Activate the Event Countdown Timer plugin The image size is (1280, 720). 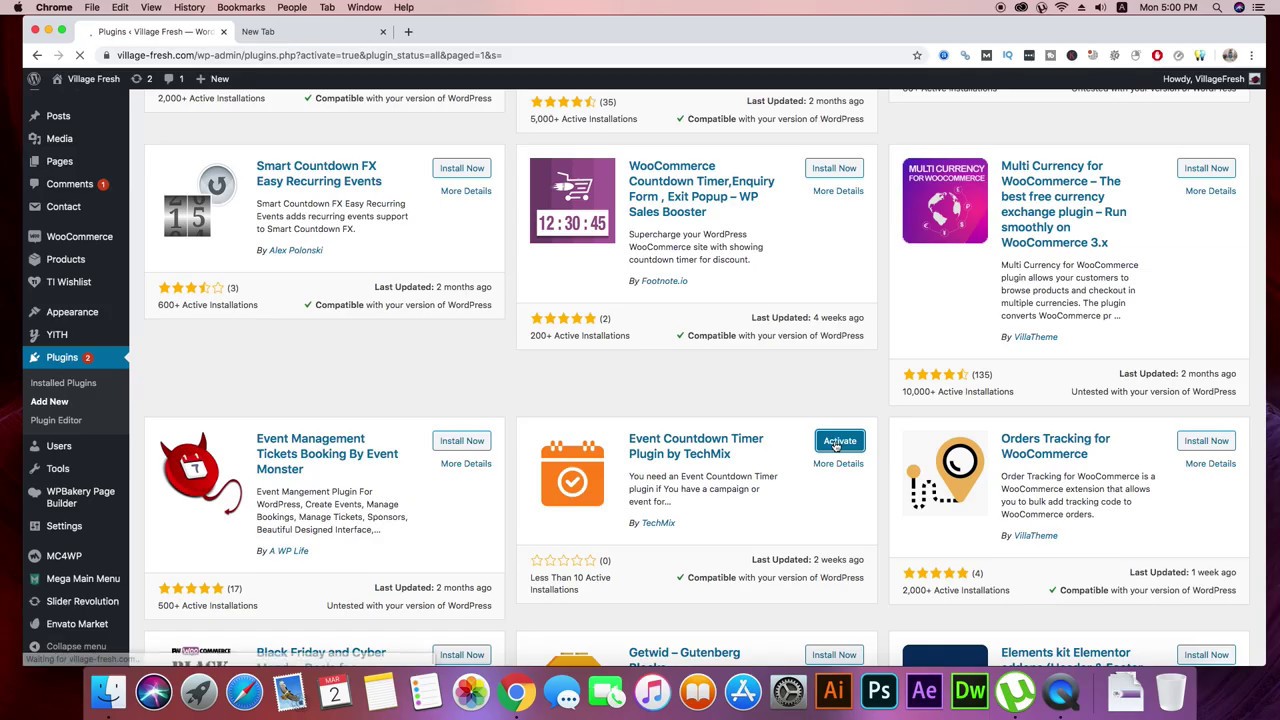click(x=839, y=441)
